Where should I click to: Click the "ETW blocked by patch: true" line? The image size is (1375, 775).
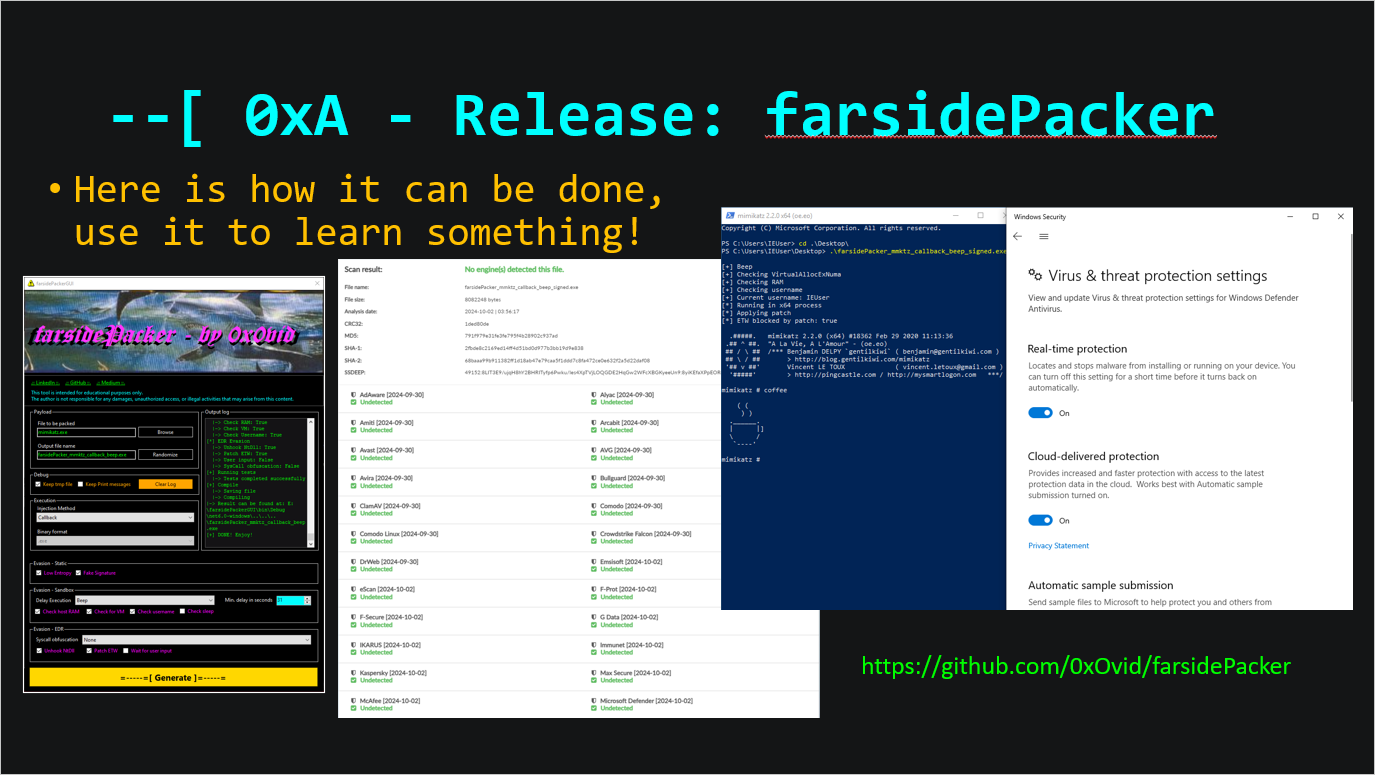click(x=779, y=321)
